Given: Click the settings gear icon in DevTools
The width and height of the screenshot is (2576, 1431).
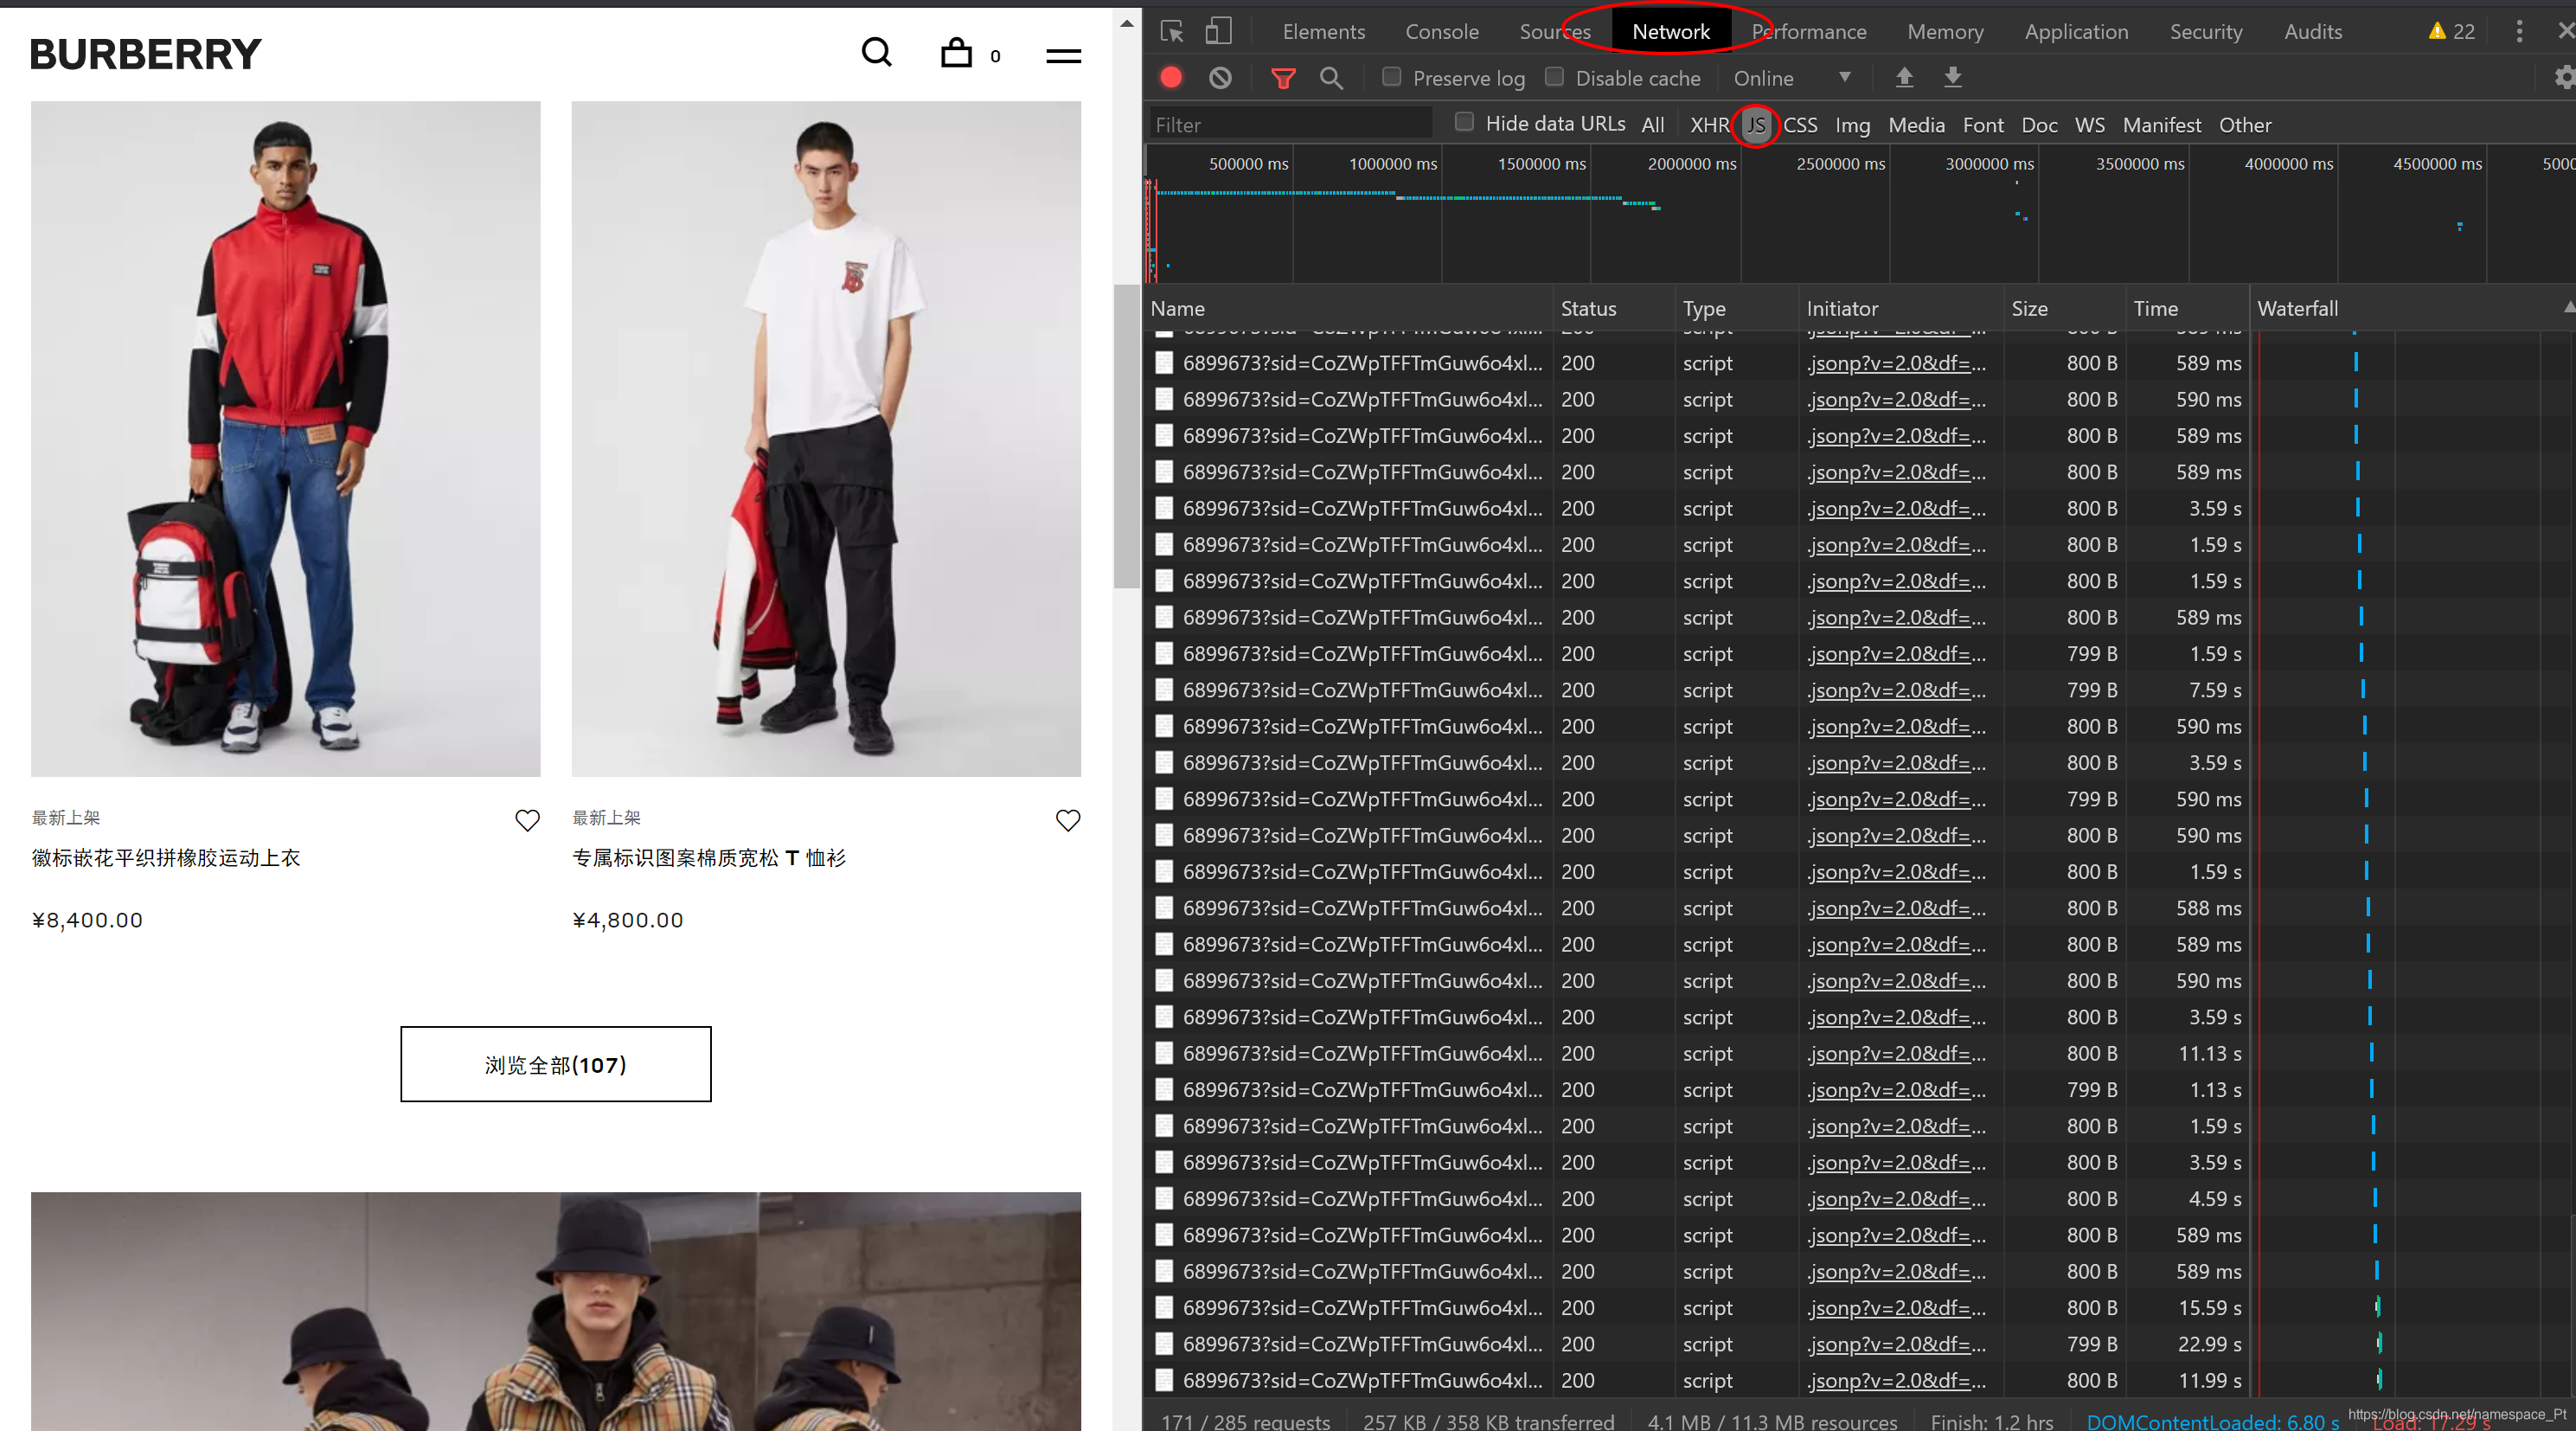Looking at the screenshot, I should click(x=2564, y=78).
